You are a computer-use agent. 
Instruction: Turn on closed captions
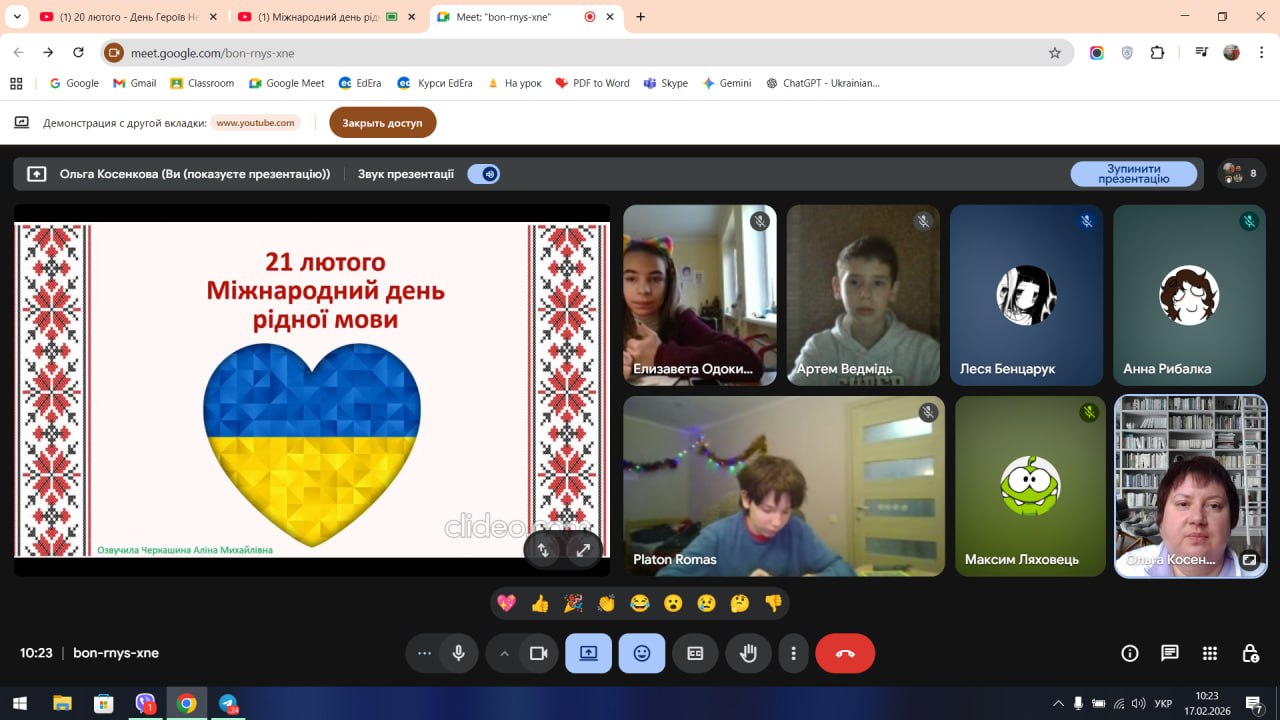pos(695,653)
